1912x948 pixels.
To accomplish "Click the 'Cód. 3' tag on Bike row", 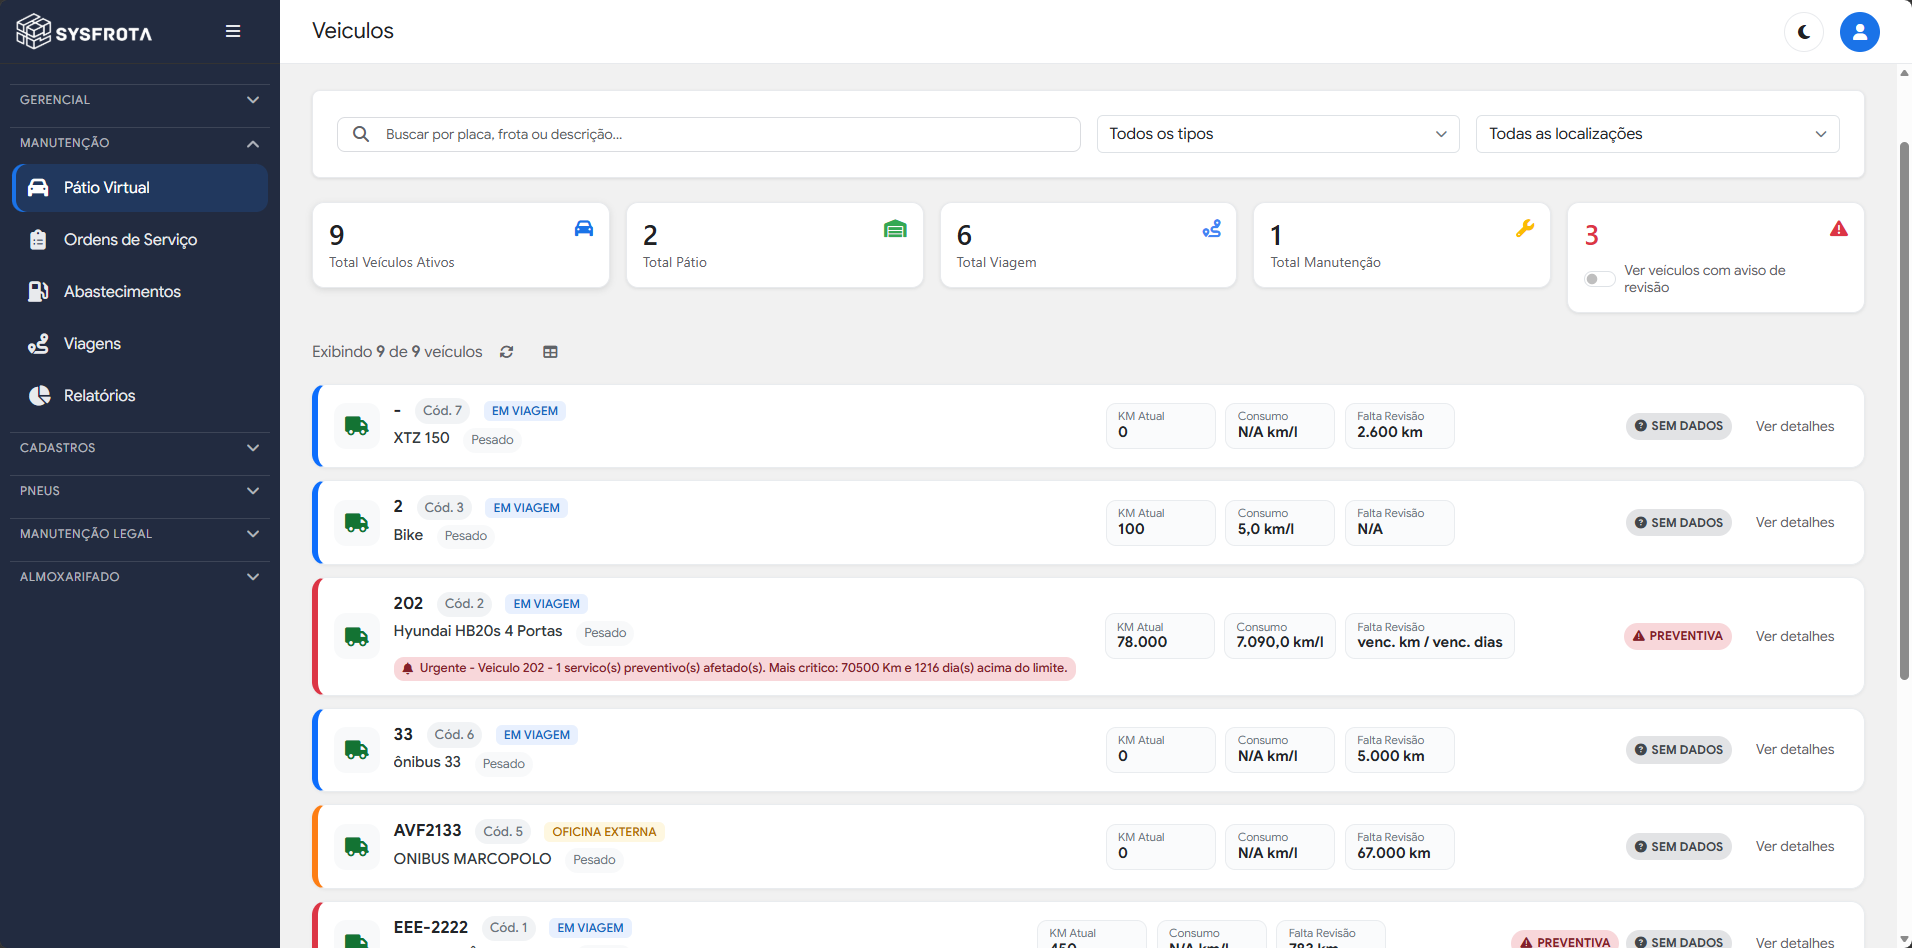I will (x=444, y=508).
